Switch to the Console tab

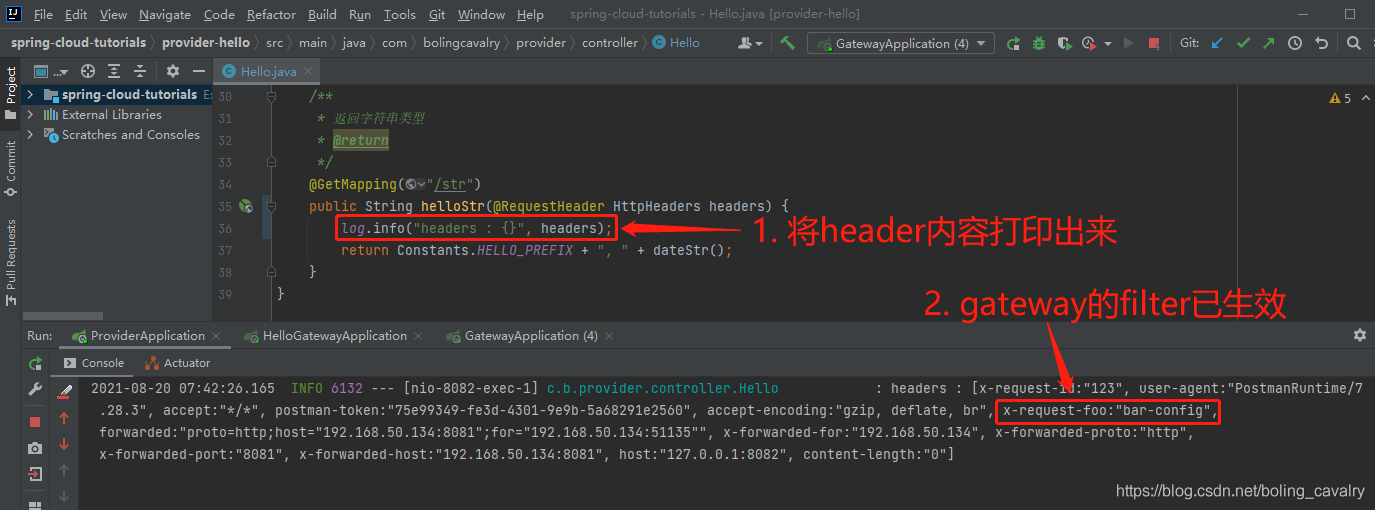94,363
